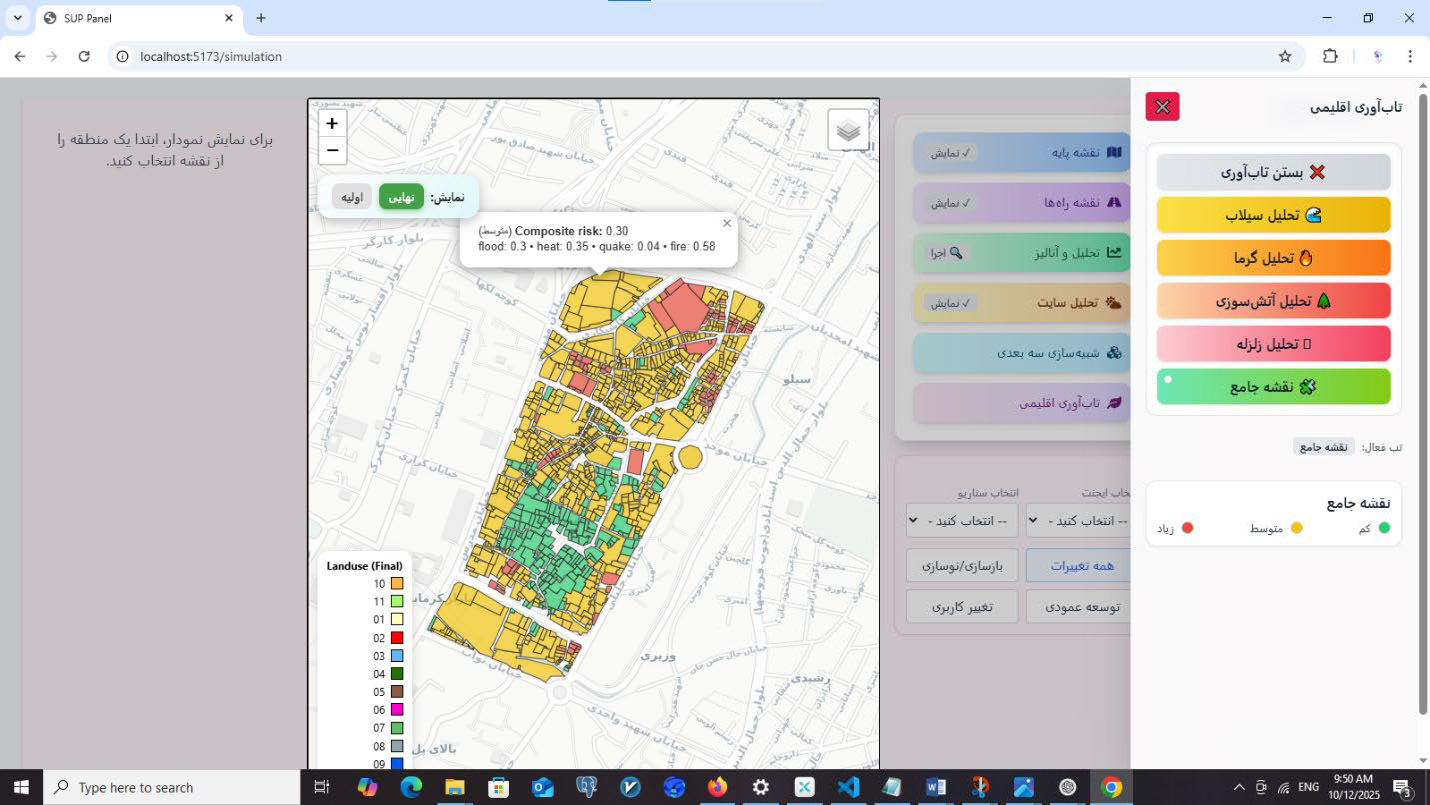Image resolution: width=1430 pixels, height=805 pixels.
Task: Open Windows Start menu
Action: tap(21, 787)
